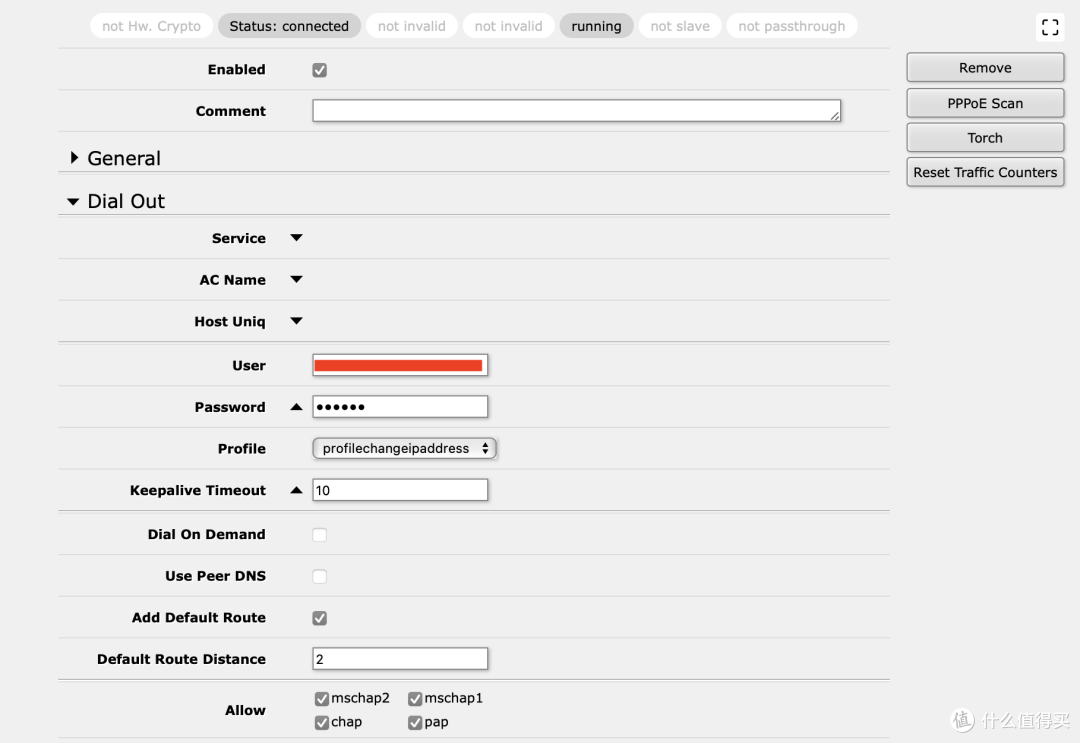Collapse the Keepalive Timeout arrow
The image size is (1080, 743).
296,490
